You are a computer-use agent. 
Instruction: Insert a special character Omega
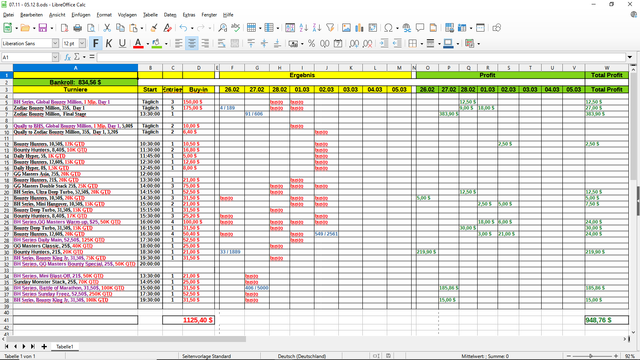pyautogui.click(x=388, y=28)
